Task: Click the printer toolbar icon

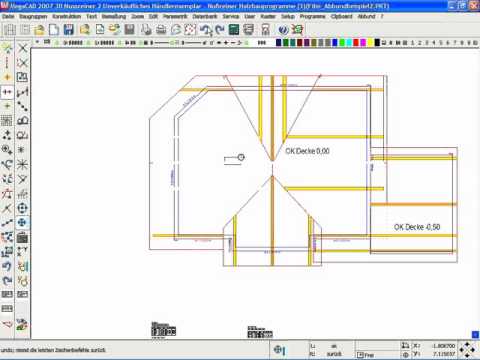Action: [161, 30]
